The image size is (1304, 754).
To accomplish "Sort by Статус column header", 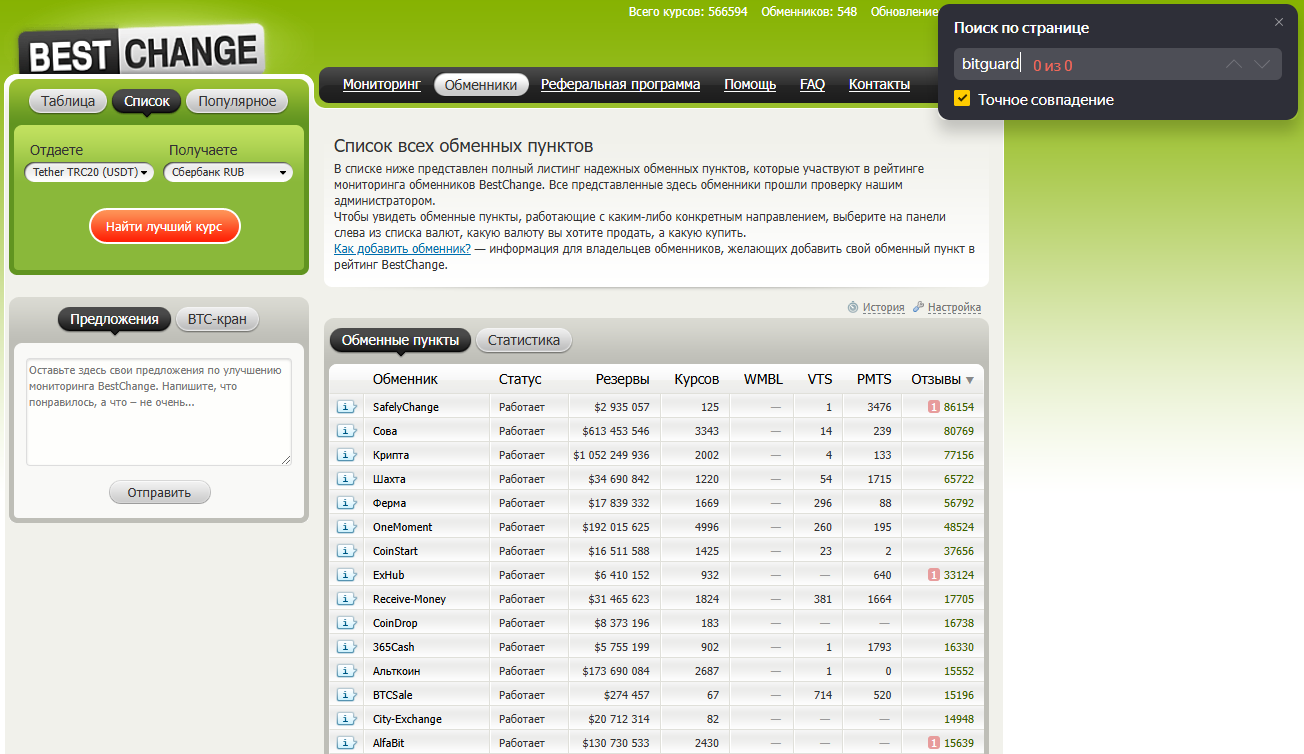I will 520,379.
